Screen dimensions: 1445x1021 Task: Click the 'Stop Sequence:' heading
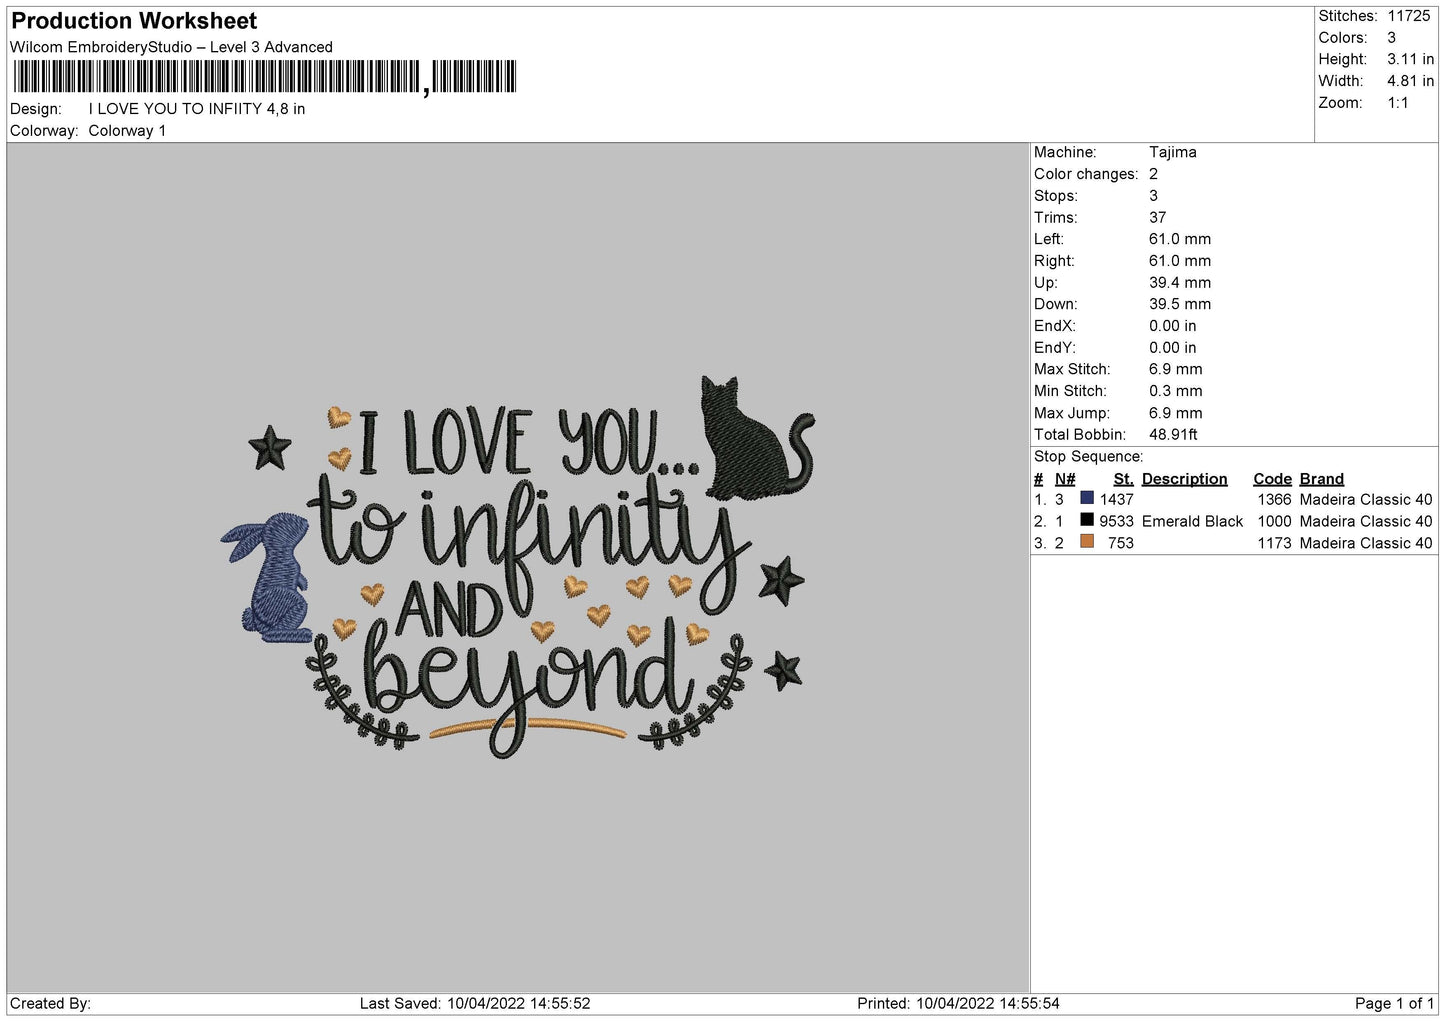[1088, 457]
